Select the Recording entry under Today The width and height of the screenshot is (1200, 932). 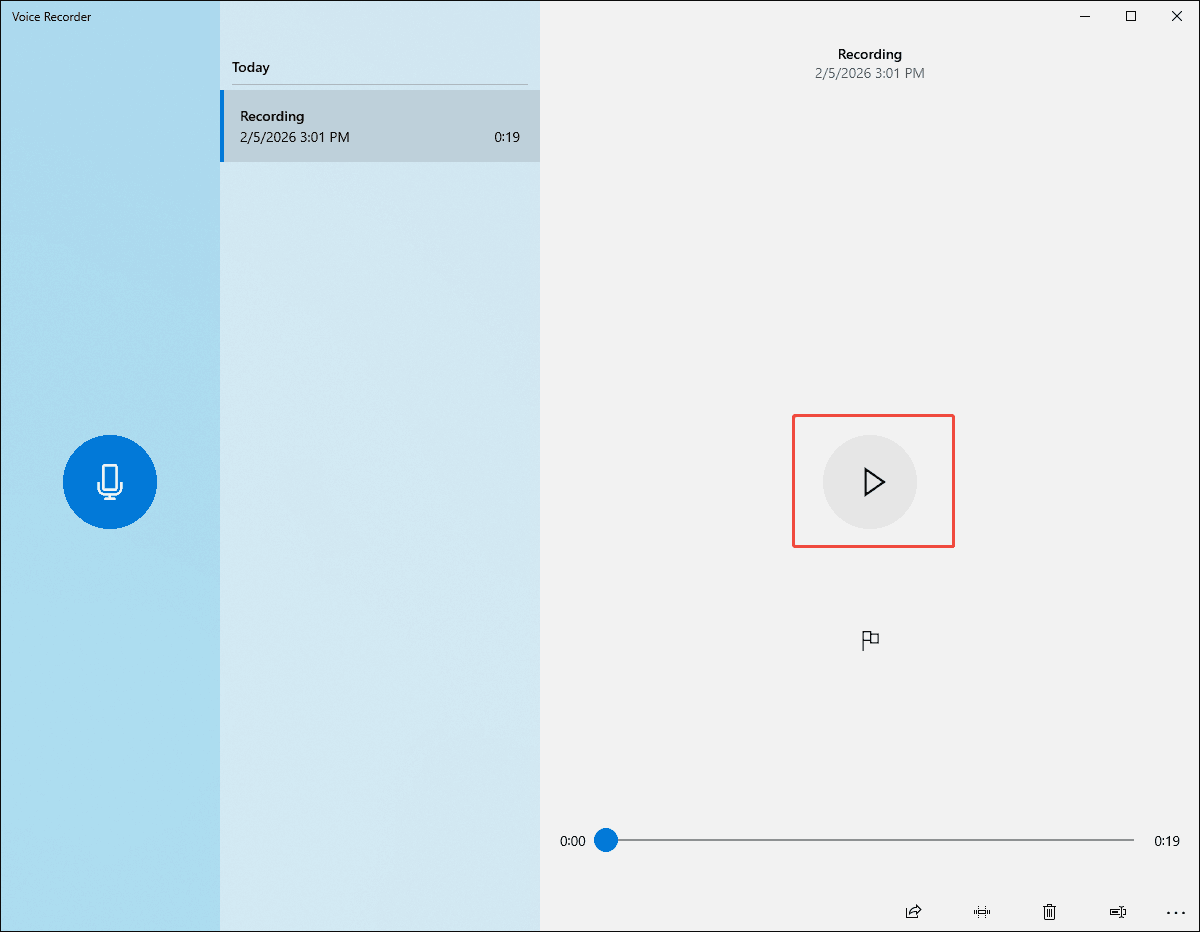tap(380, 126)
